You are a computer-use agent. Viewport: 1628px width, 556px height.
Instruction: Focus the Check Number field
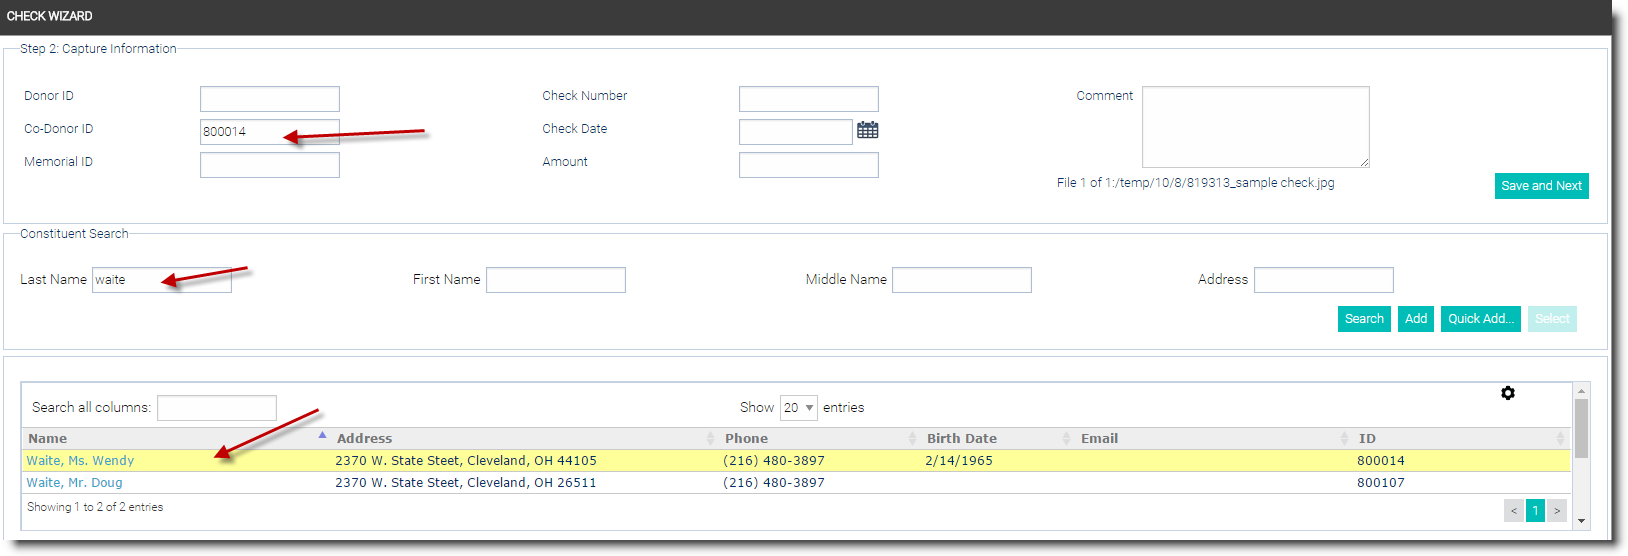(x=809, y=99)
